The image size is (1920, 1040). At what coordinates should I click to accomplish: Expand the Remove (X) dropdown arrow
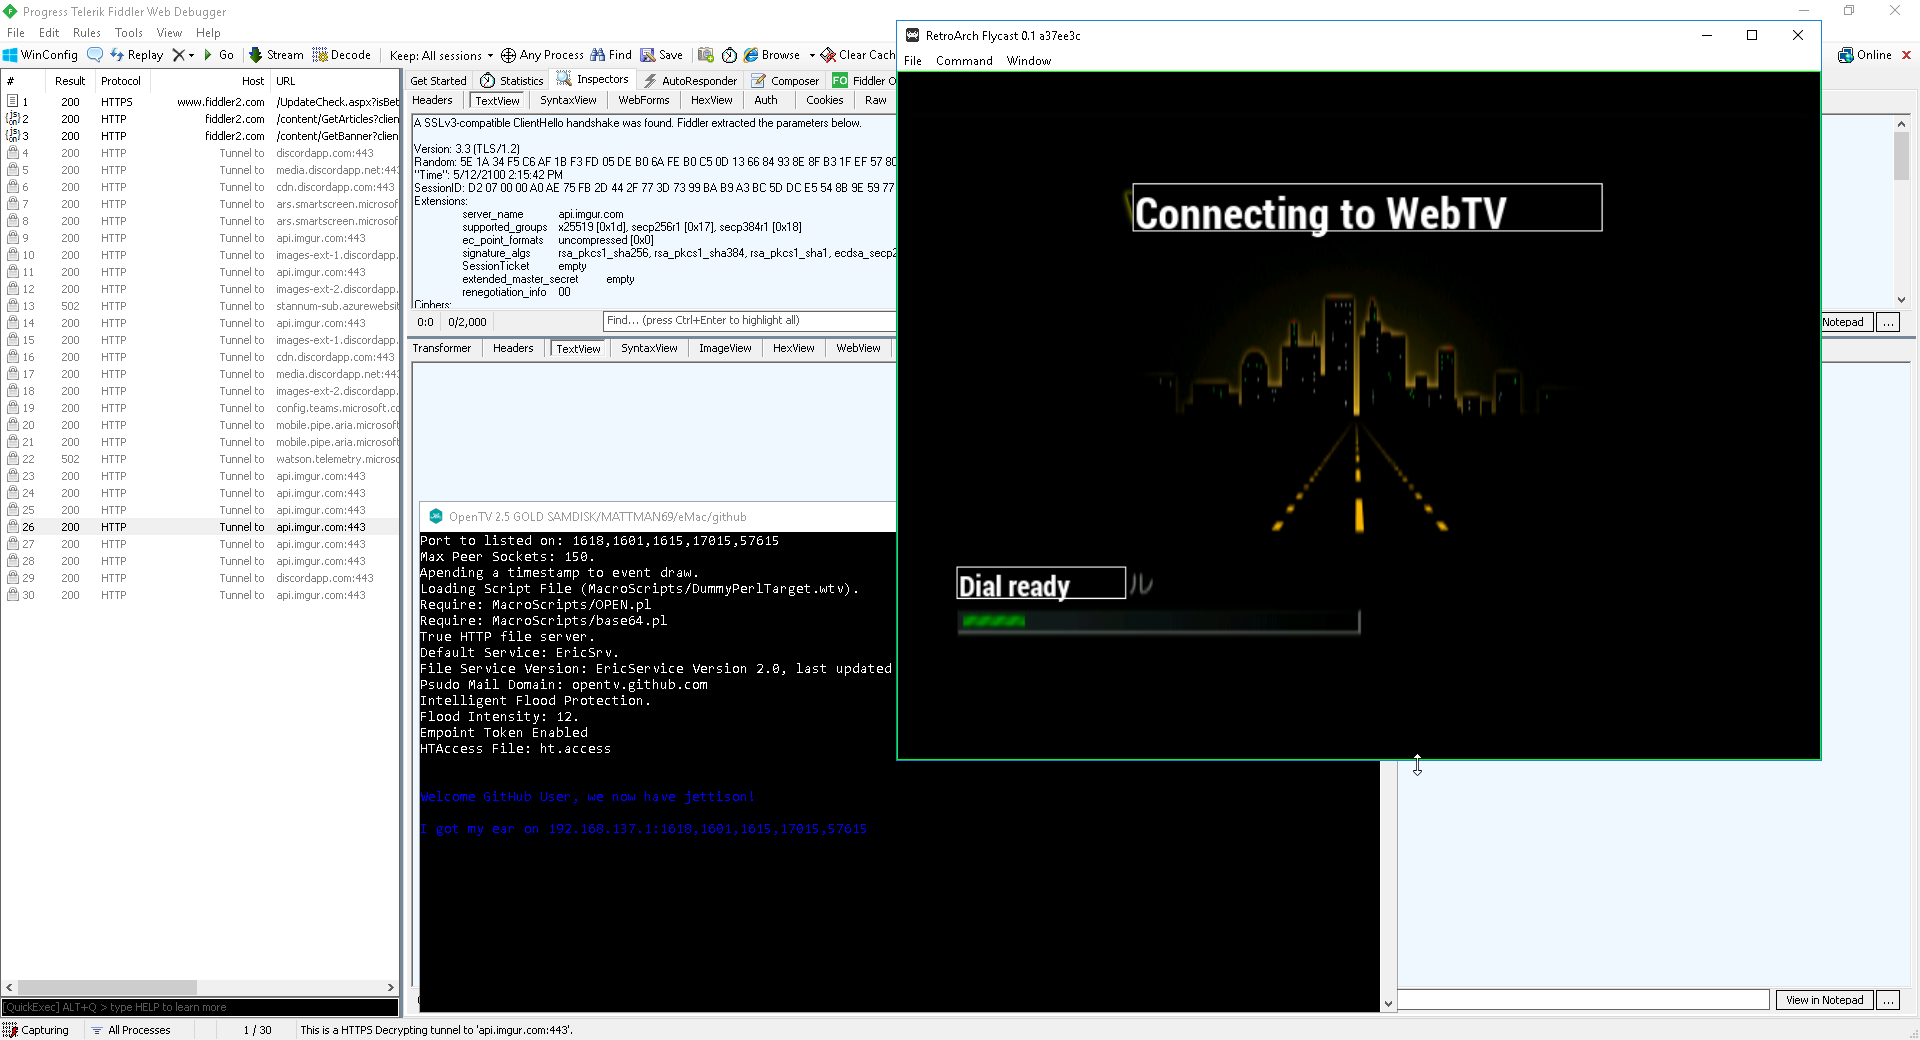pyautogui.click(x=191, y=55)
